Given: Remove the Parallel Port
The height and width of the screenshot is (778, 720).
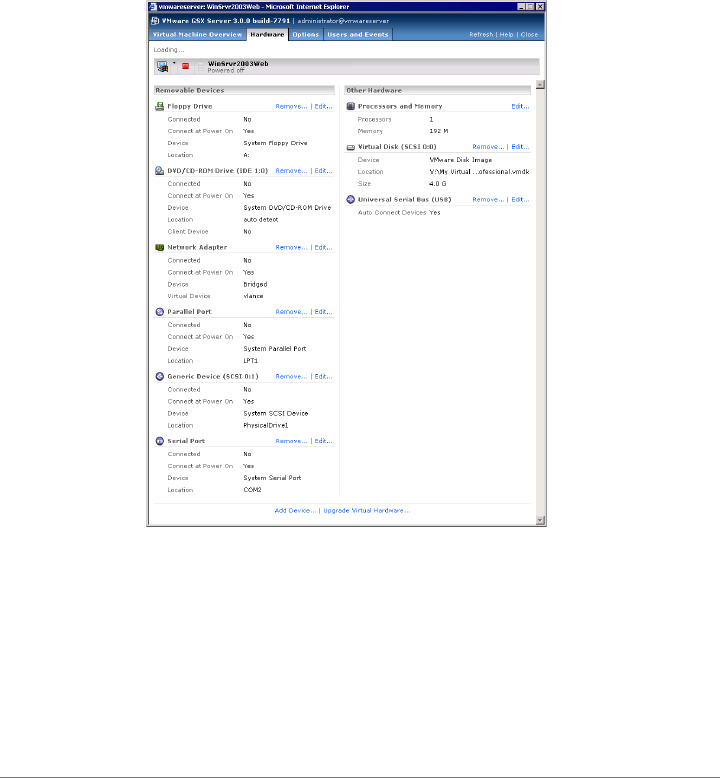Looking at the screenshot, I should point(291,312).
